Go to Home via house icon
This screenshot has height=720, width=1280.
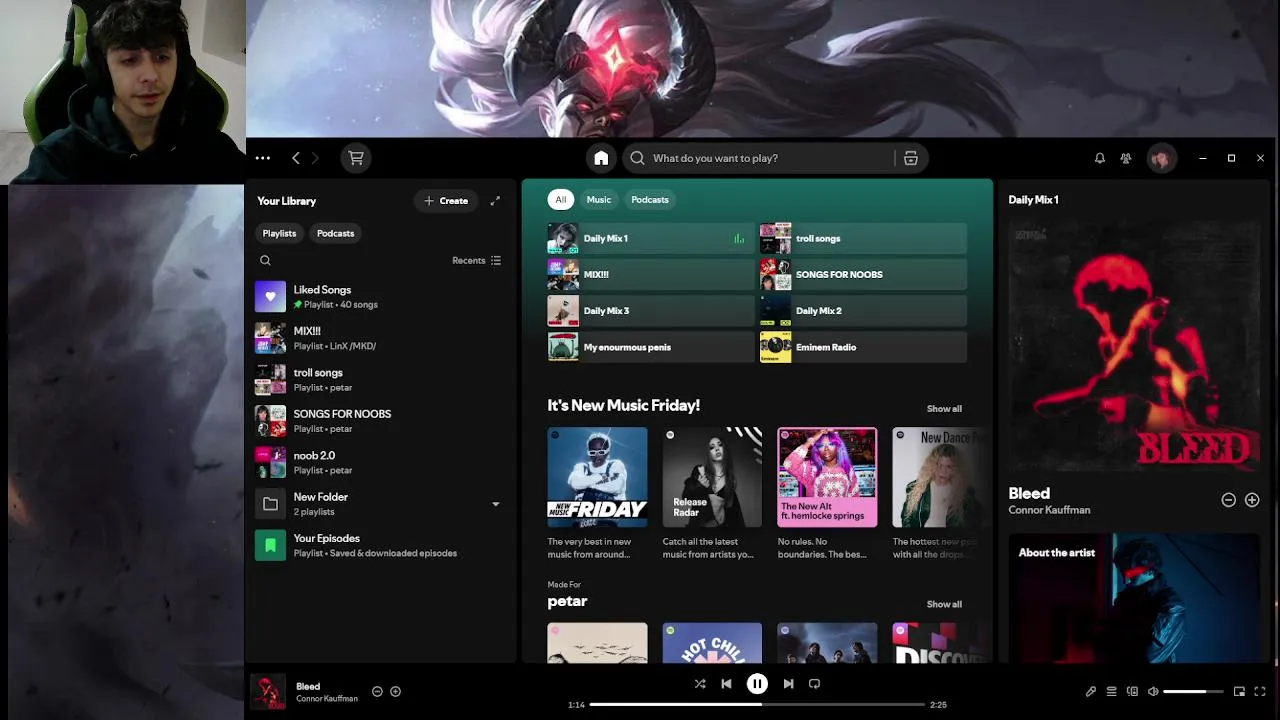[601, 158]
